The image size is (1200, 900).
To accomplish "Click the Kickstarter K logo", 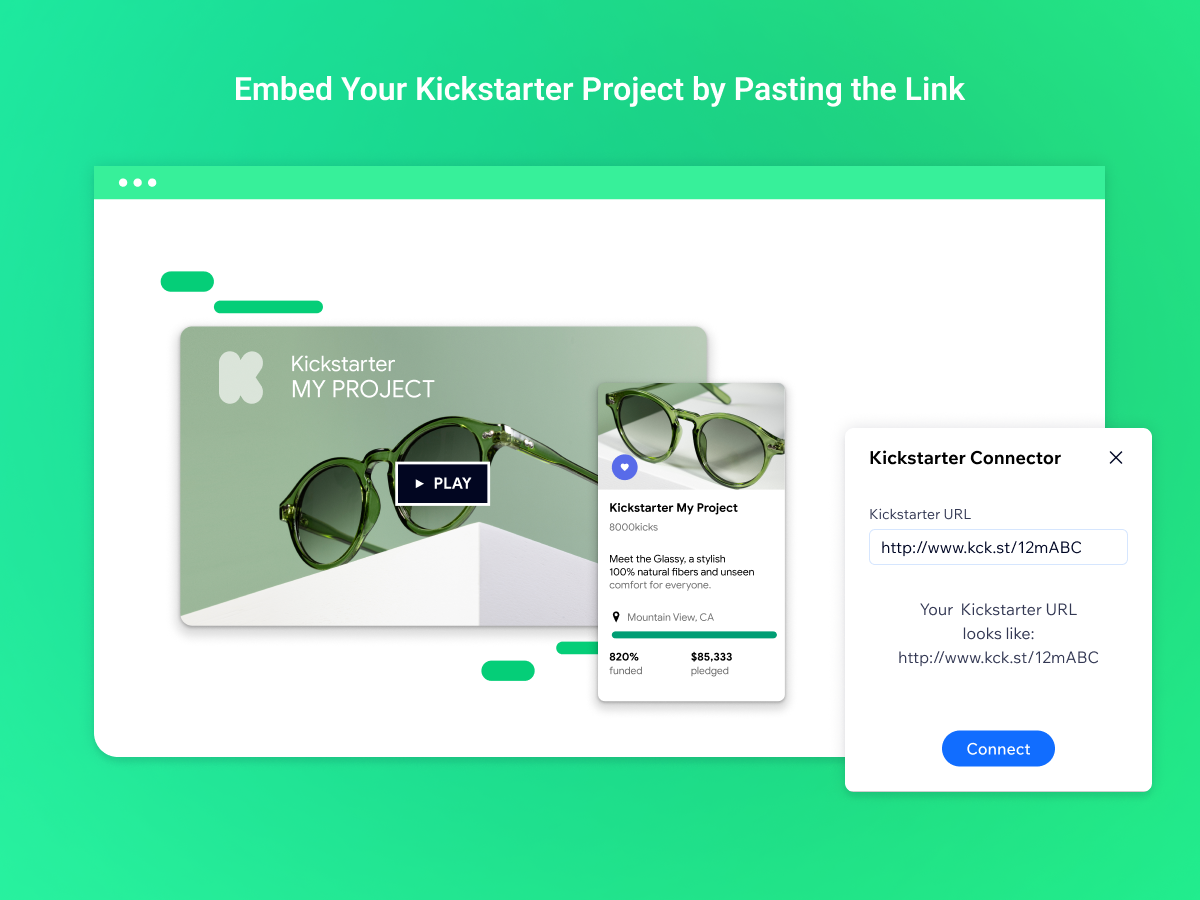I will click(x=241, y=377).
